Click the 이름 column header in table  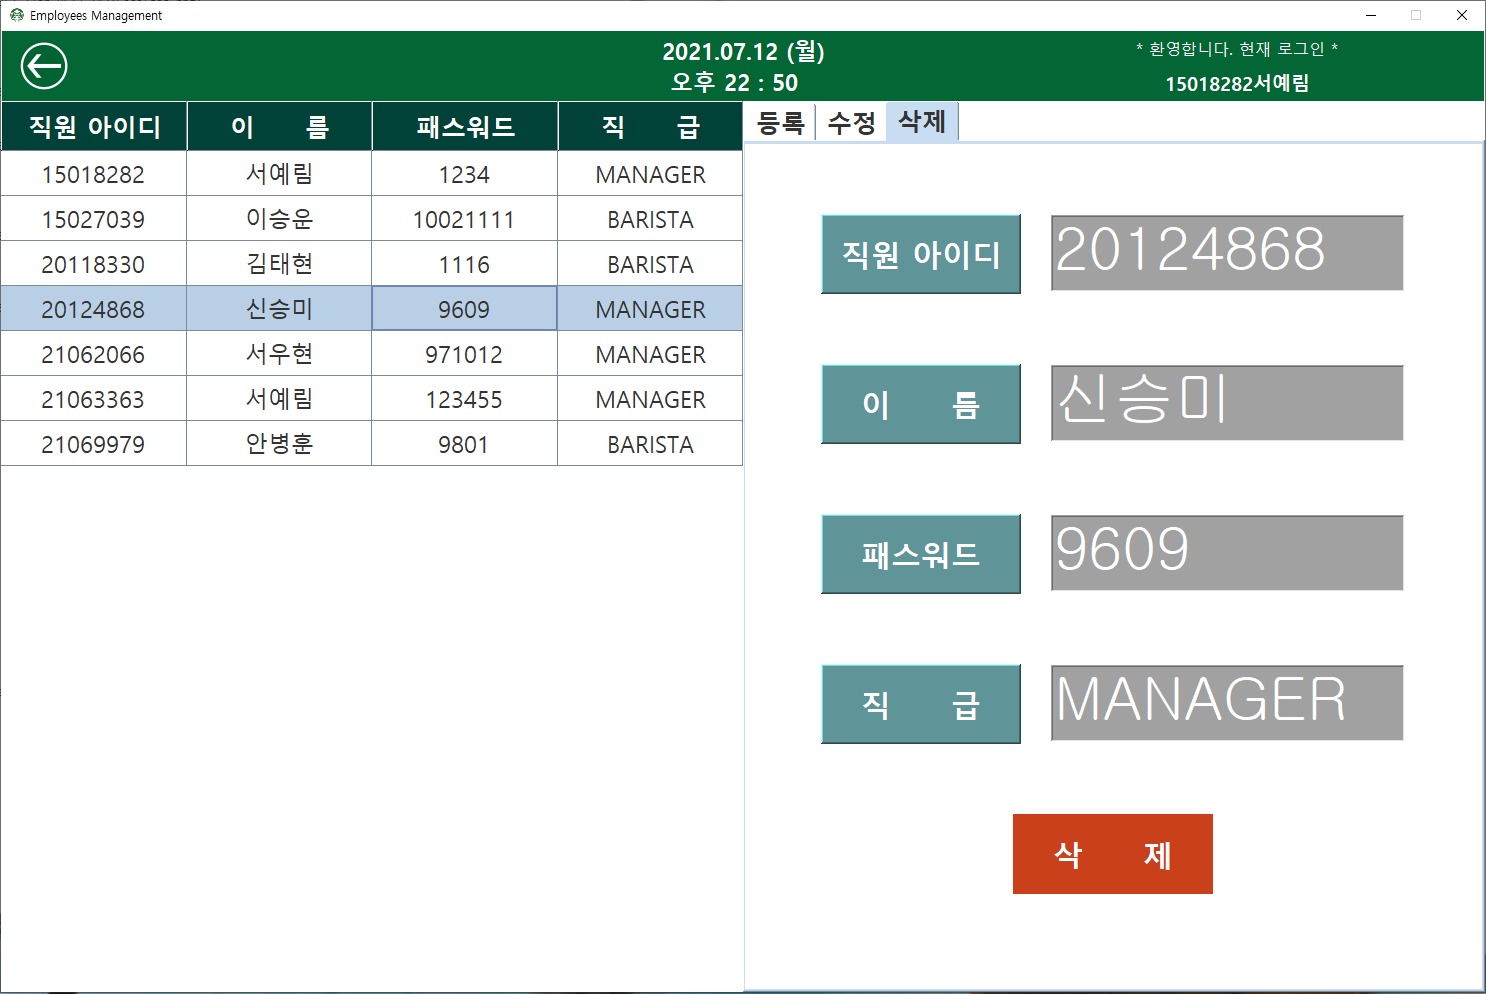[280, 126]
